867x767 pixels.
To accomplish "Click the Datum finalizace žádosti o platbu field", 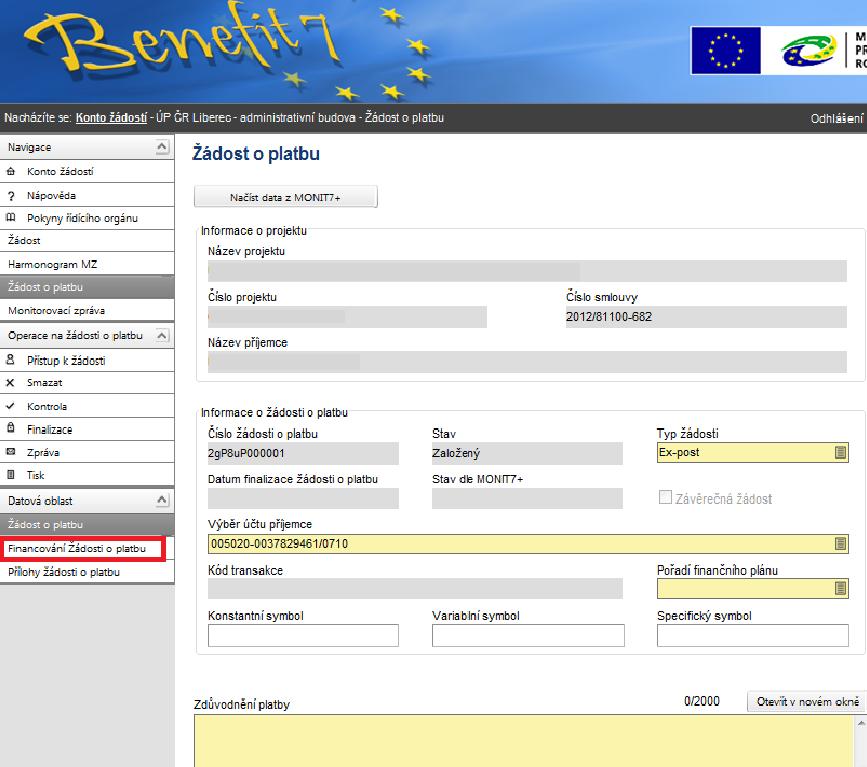I will tap(303, 498).
